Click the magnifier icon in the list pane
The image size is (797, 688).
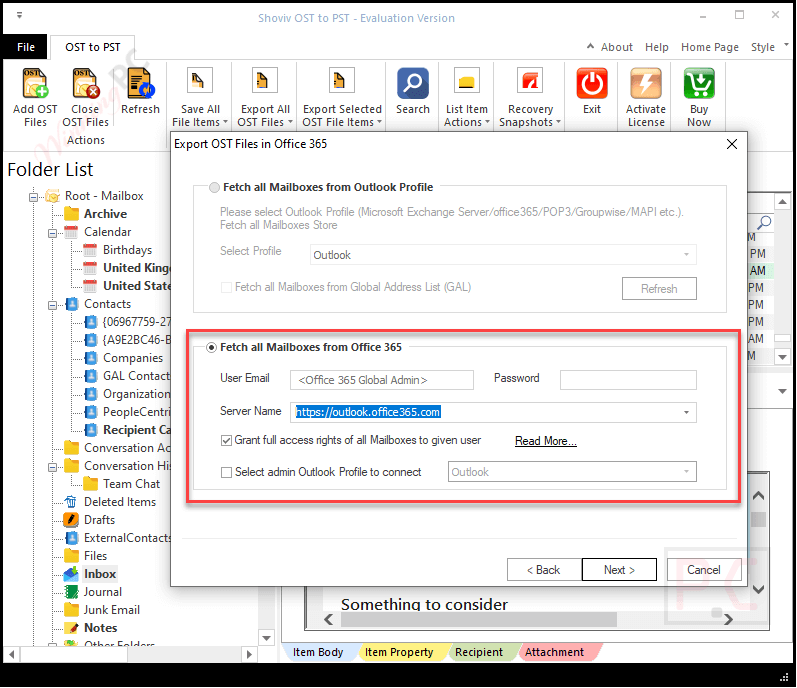(x=764, y=222)
